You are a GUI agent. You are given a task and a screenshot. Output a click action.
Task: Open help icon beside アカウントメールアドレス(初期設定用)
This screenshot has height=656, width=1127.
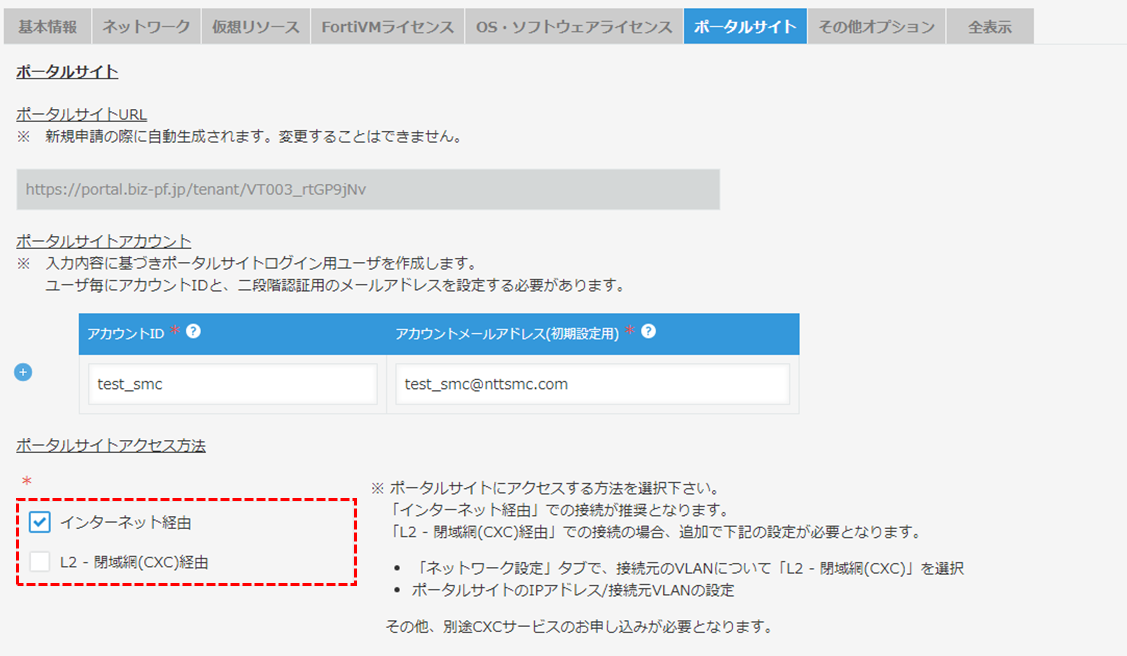pos(648,331)
